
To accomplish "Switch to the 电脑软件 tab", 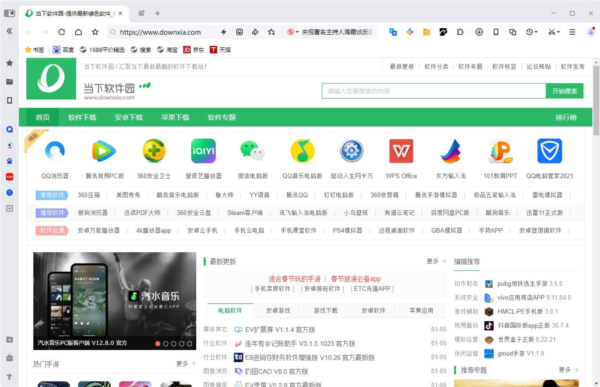I will pos(230,310).
